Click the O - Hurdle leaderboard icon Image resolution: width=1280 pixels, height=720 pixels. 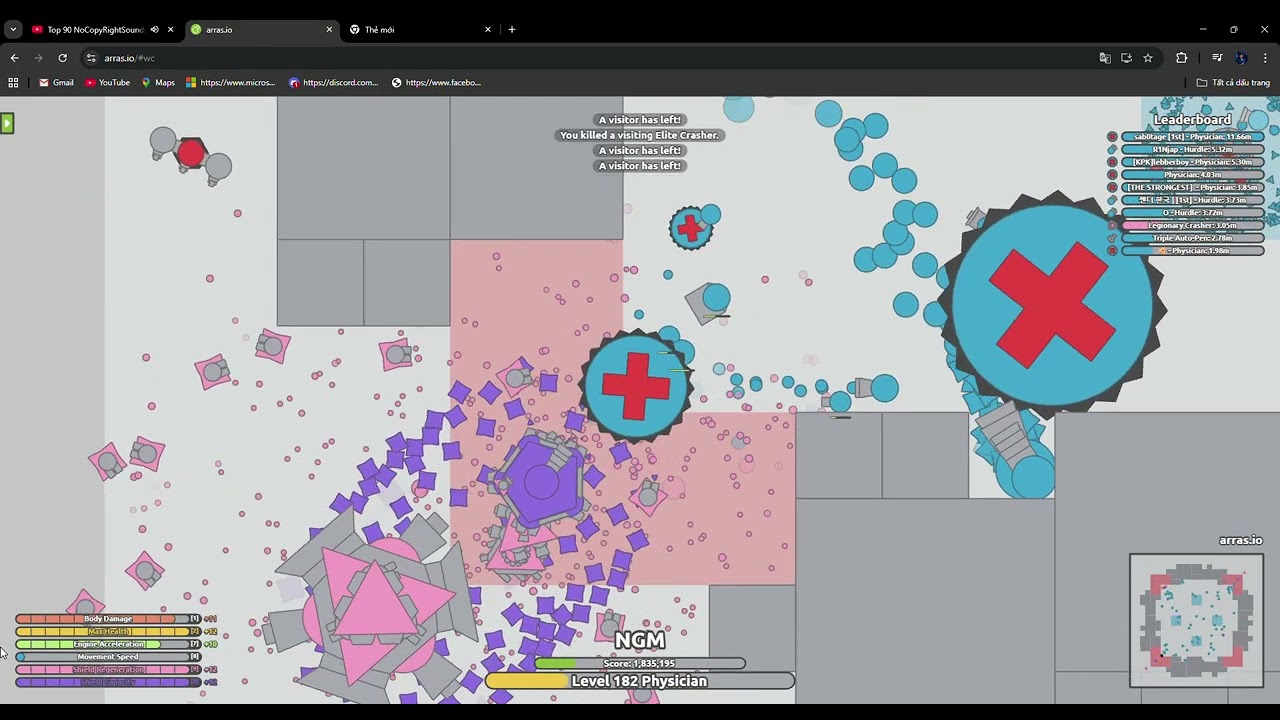(1112, 213)
